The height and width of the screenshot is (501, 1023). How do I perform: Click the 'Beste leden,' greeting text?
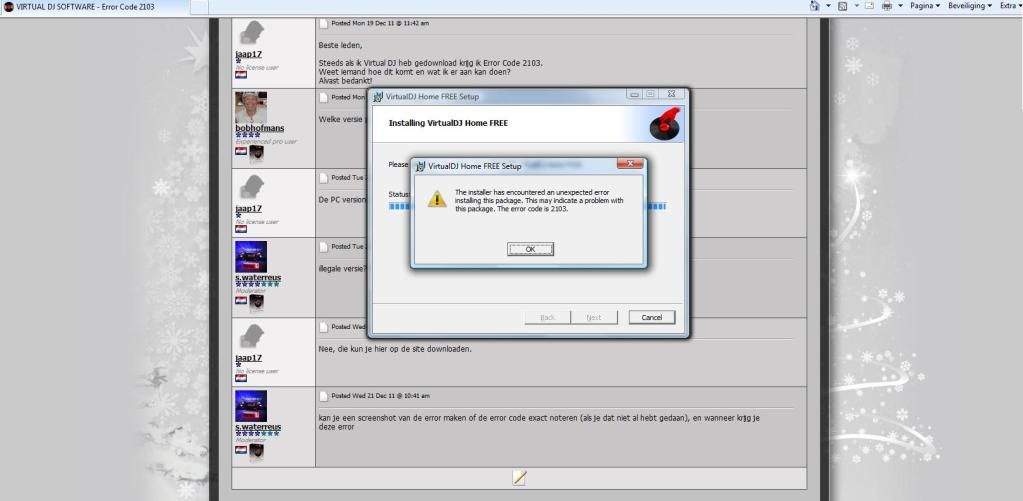pyautogui.click(x=340, y=46)
